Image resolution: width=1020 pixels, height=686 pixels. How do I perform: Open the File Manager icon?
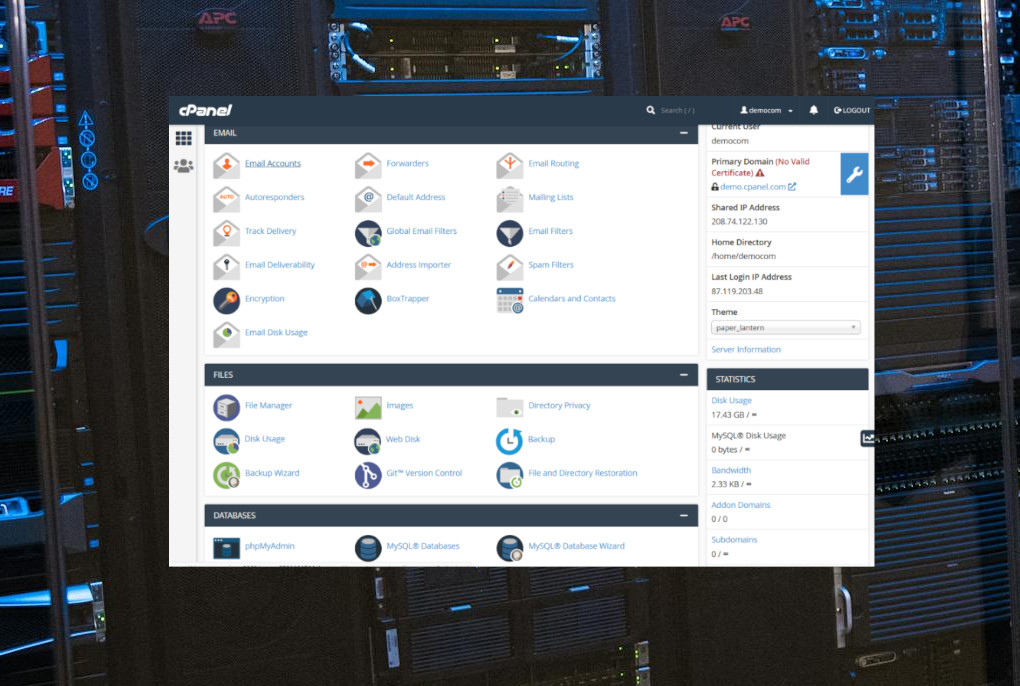[226, 407]
